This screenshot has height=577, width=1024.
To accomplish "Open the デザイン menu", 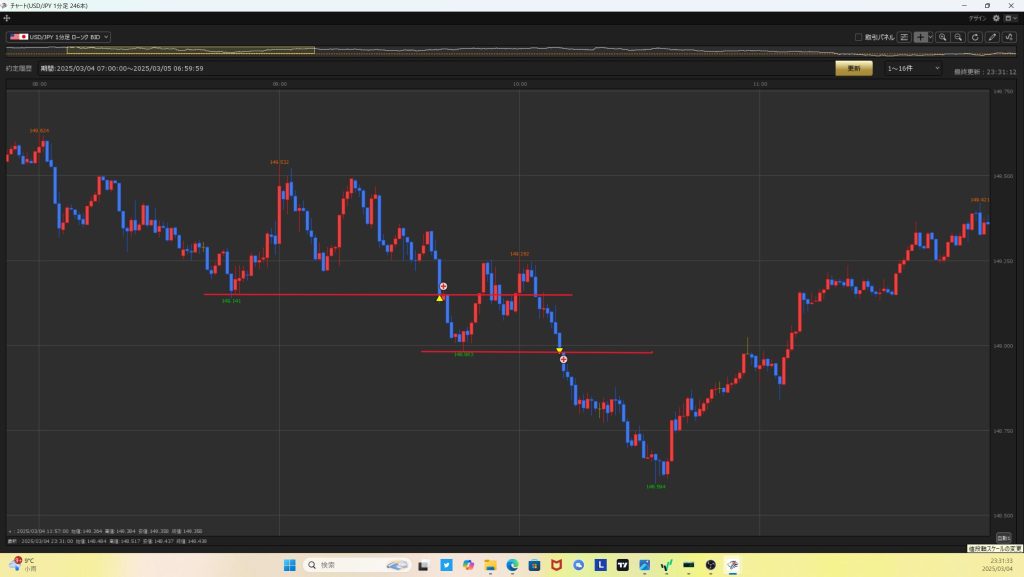I will (x=977, y=18).
